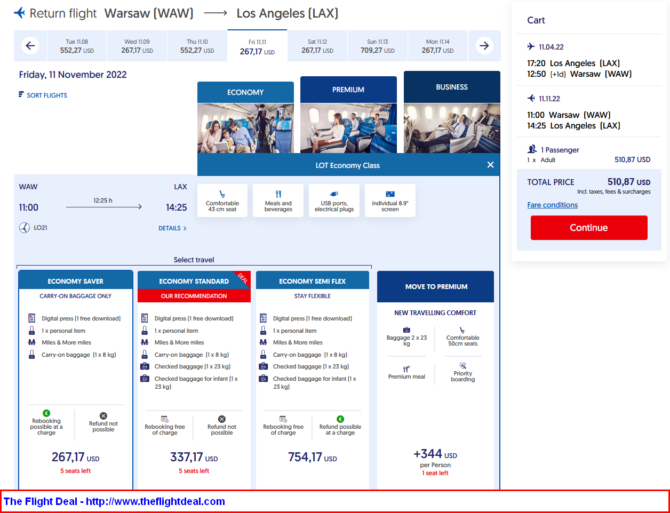670x513 pixels.
Task: Click the 754,17 USD Semi Flex price
Action: click(x=312, y=457)
